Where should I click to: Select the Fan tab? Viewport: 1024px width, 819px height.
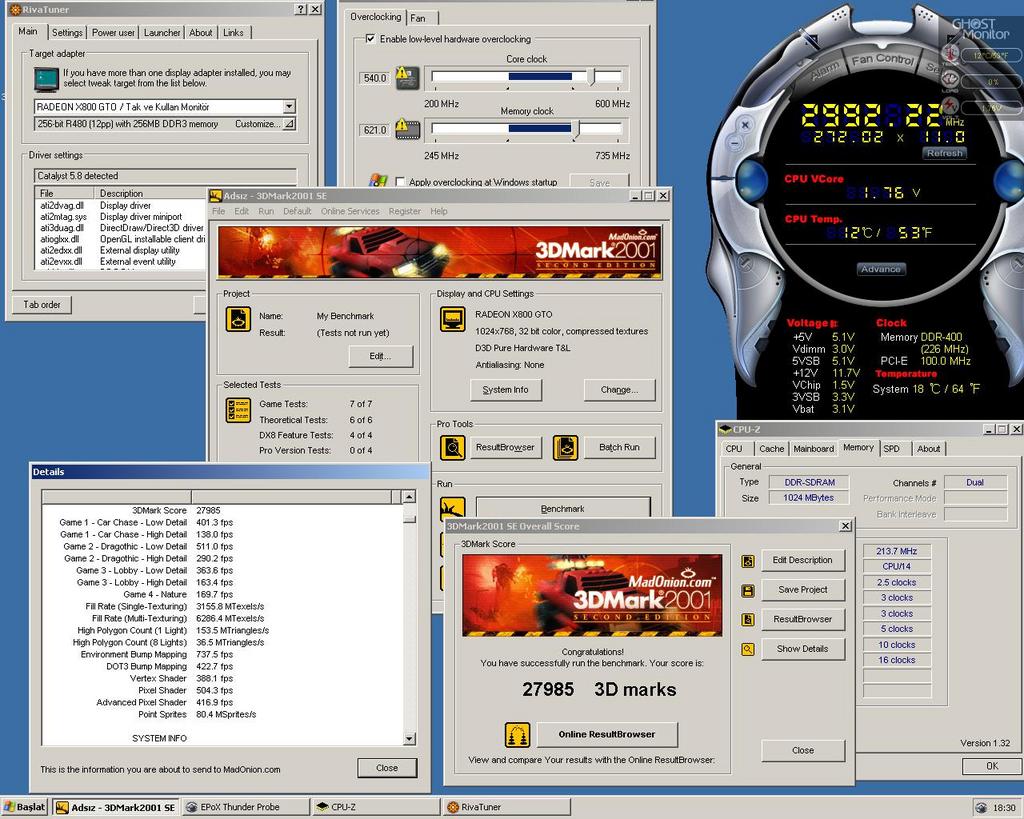pos(418,18)
